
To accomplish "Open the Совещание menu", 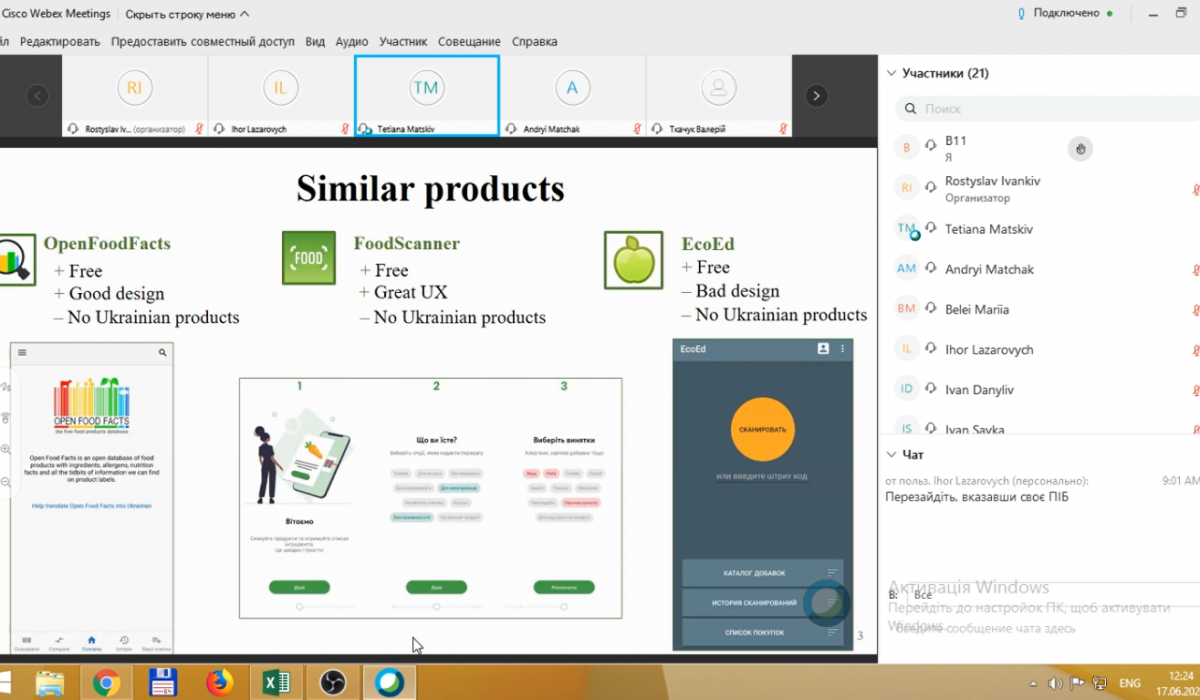I will click(x=469, y=42).
